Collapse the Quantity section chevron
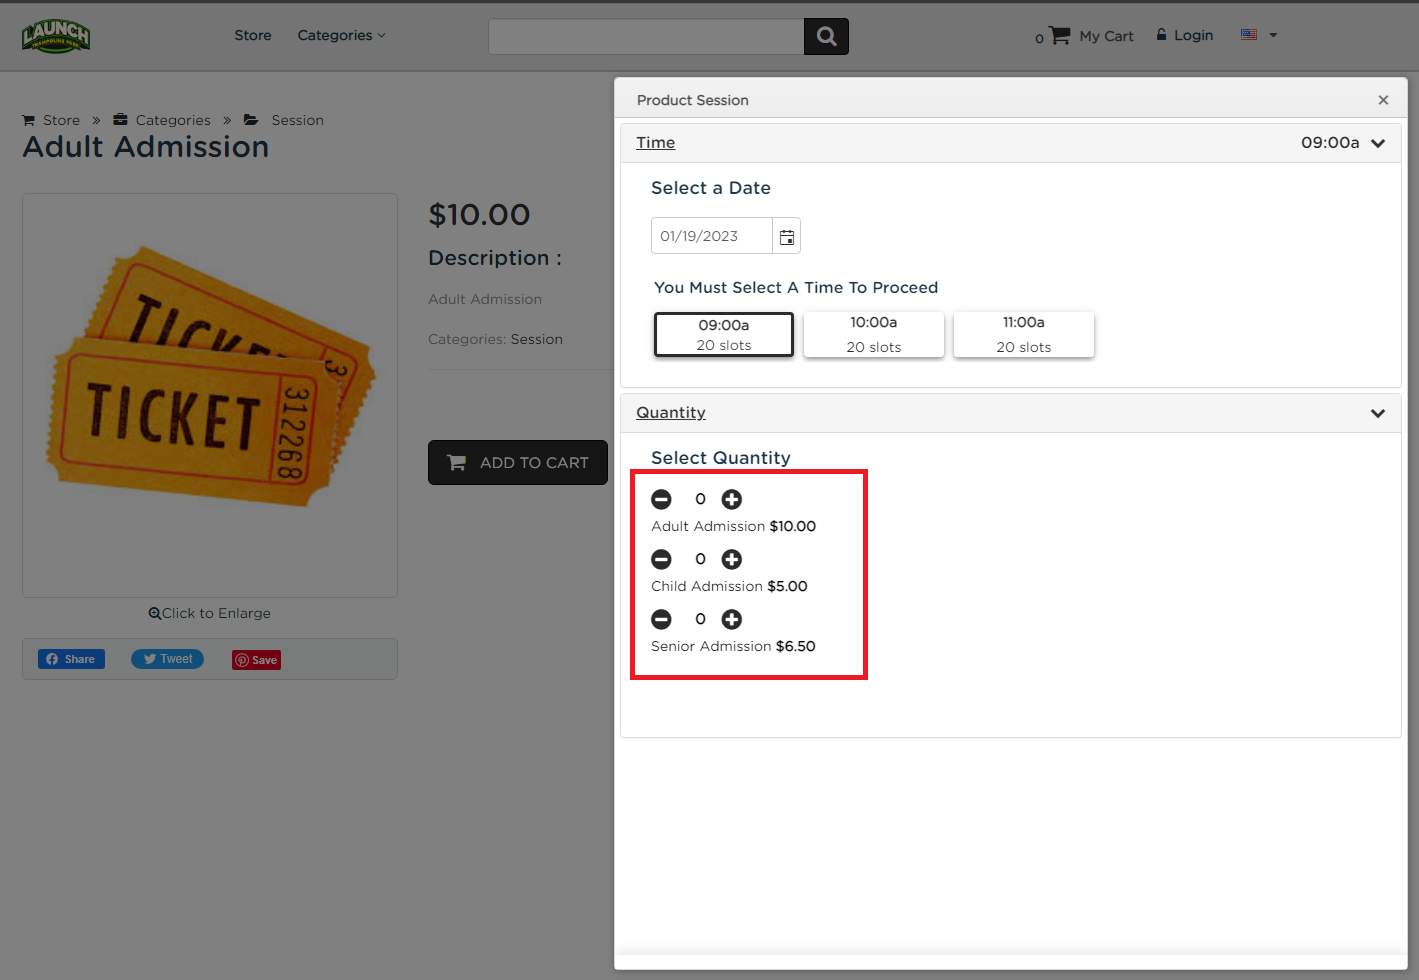The width and height of the screenshot is (1419, 980). click(1377, 413)
